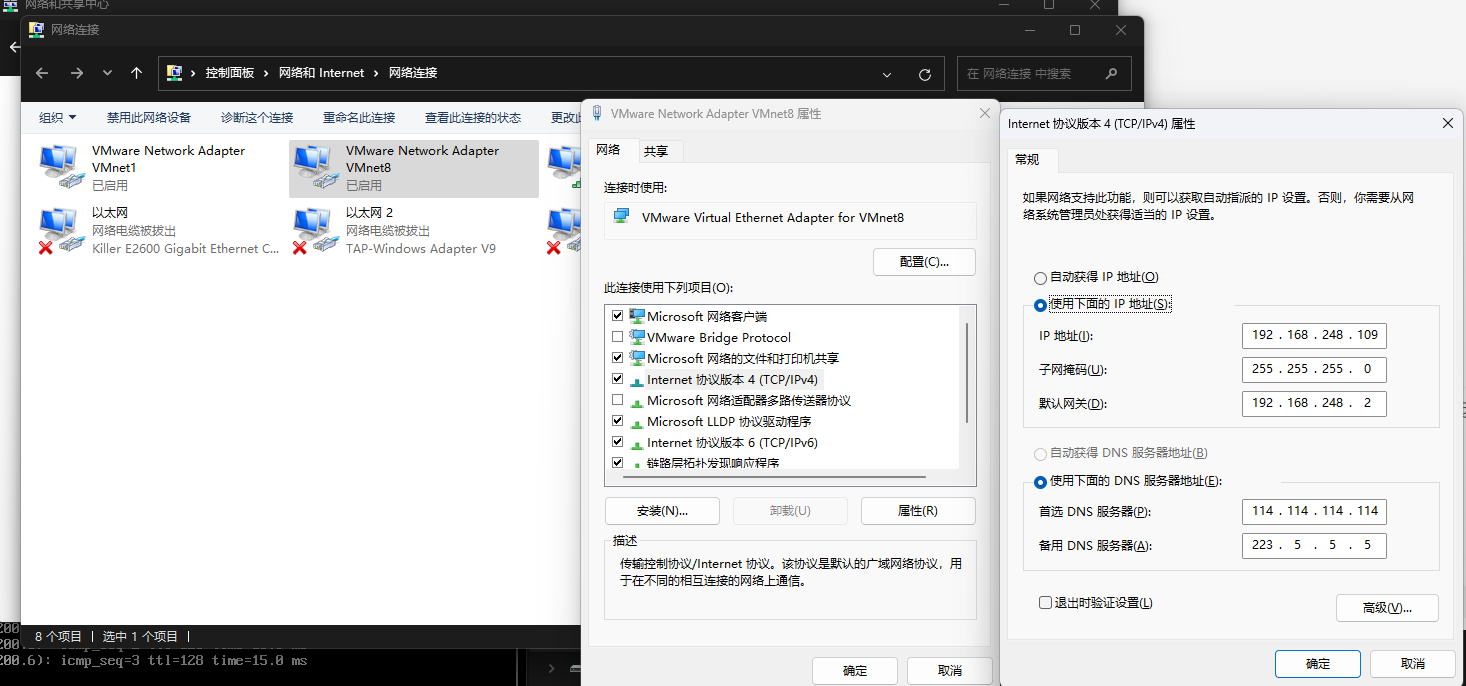1466x686 pixels.
Task: Click the forward arrow in 网络连接 window
Action: click(77, 73)
